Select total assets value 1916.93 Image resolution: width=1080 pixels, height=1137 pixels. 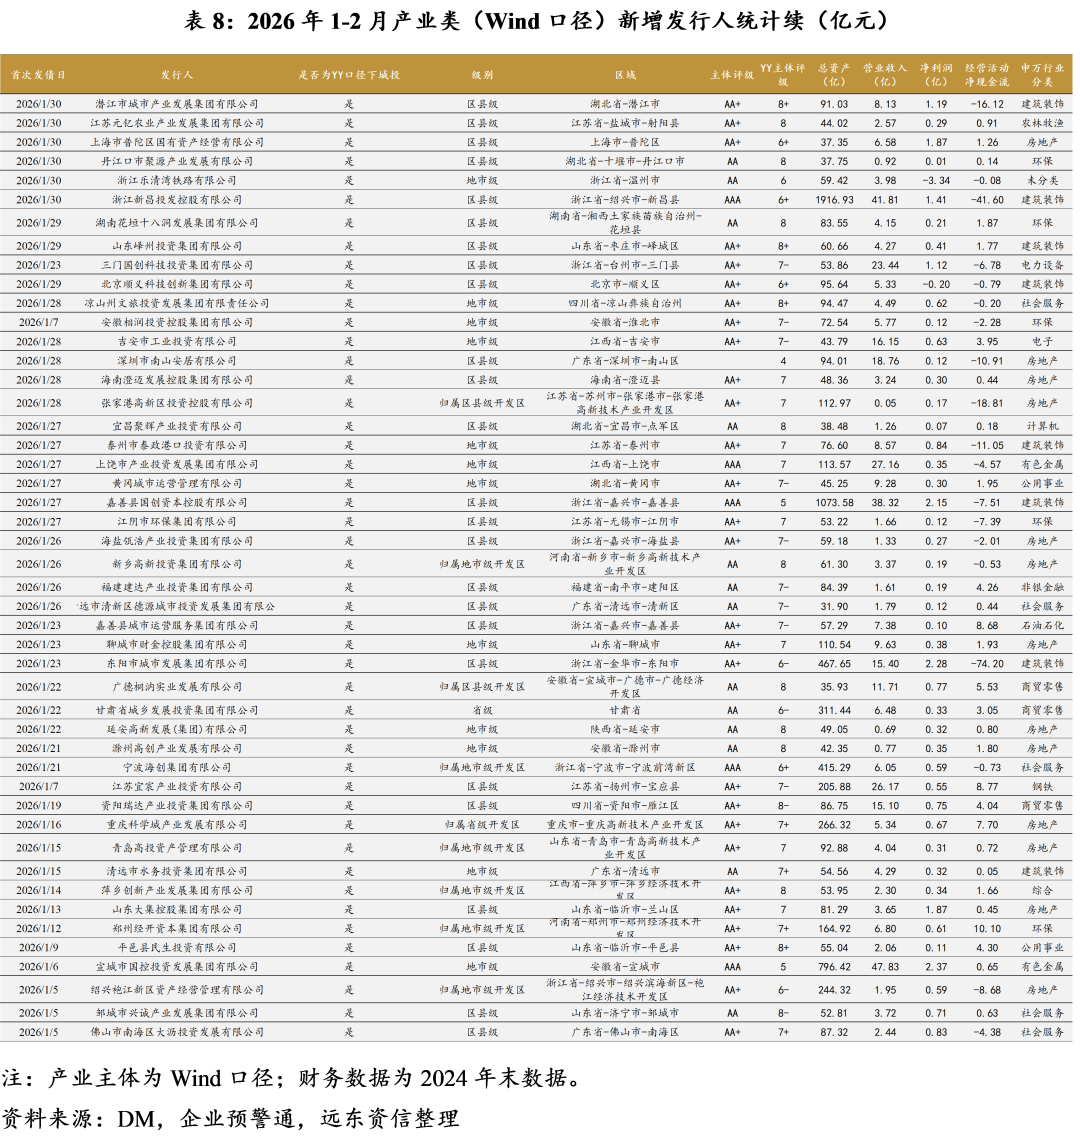(834, 200)
